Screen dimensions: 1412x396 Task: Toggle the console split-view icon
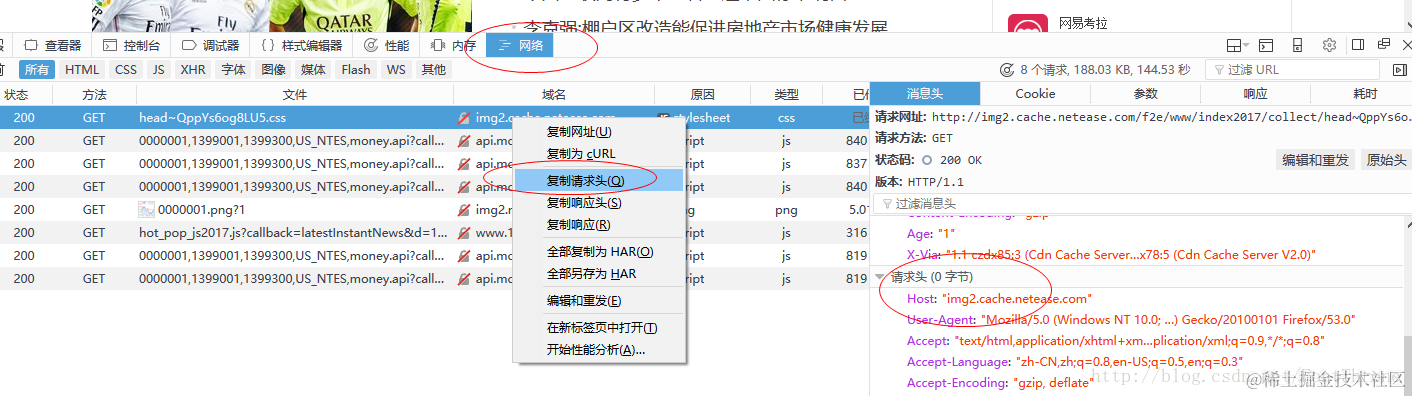coord(1266,45)
